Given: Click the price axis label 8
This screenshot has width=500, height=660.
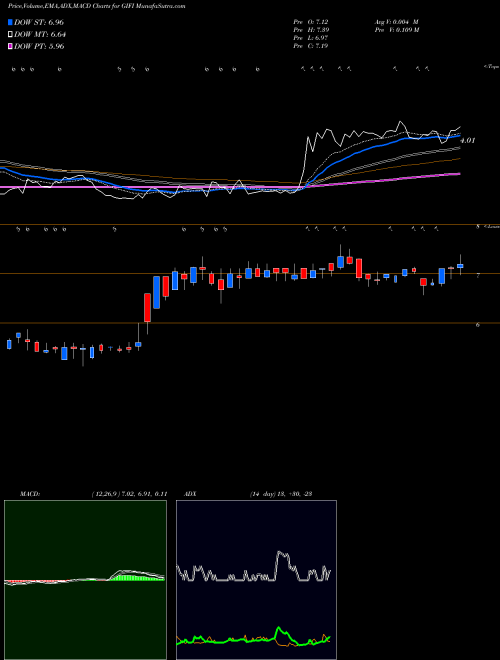Looking at the screenshot, I should click(478, 227).
